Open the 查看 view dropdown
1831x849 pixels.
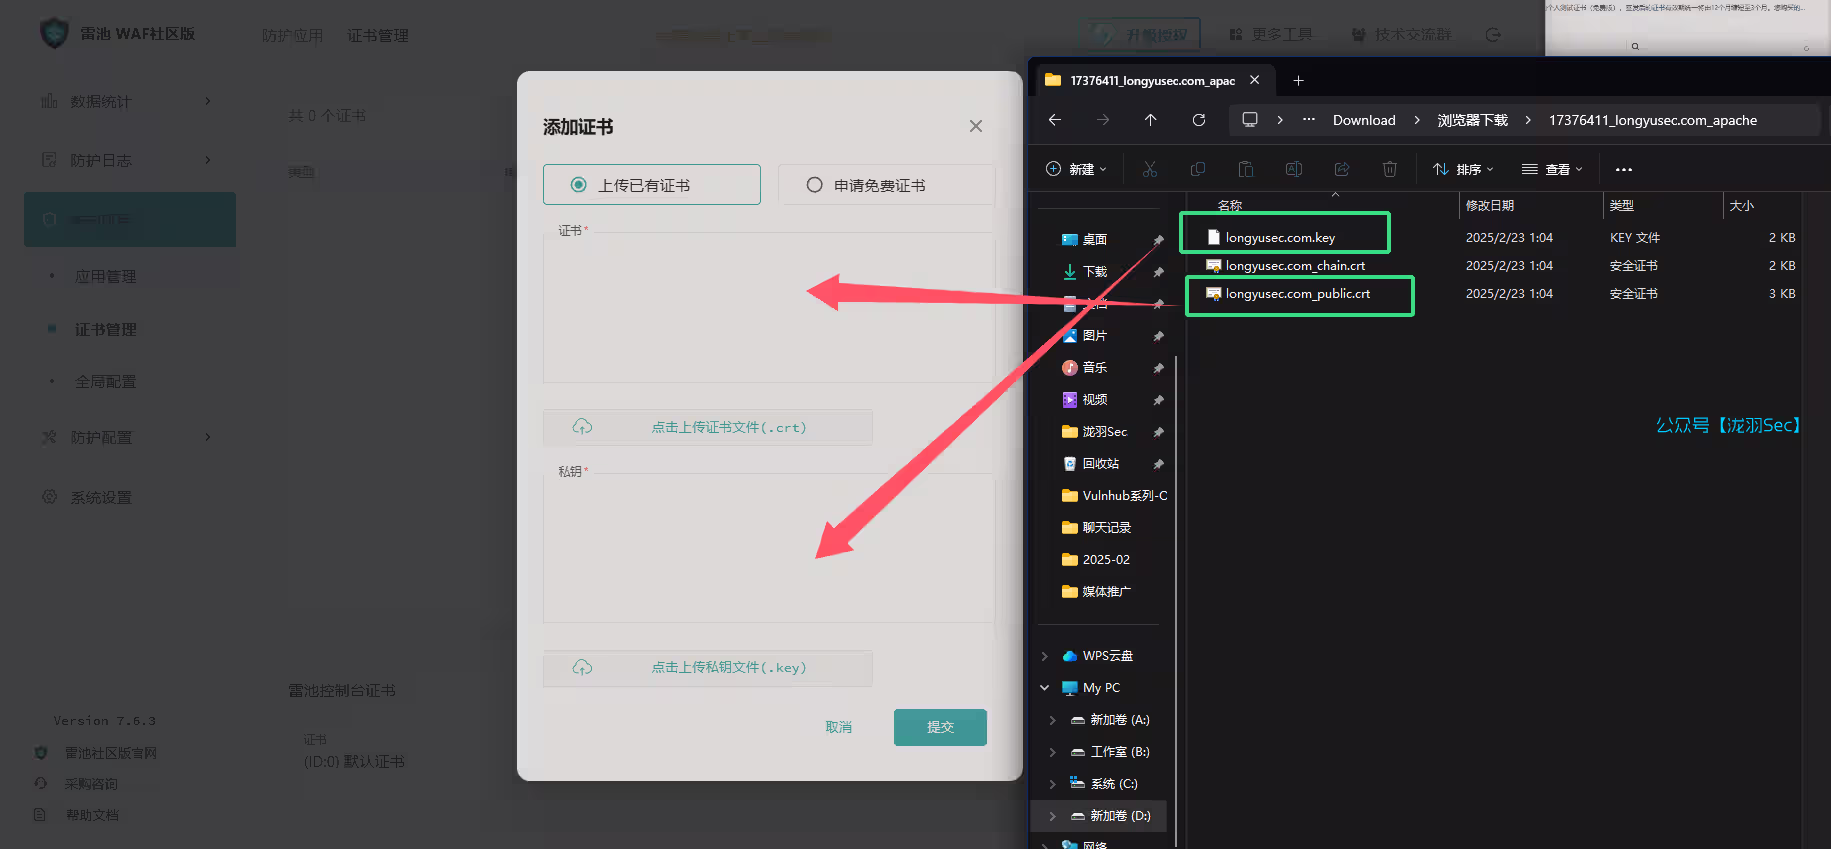coord(1552,169)
